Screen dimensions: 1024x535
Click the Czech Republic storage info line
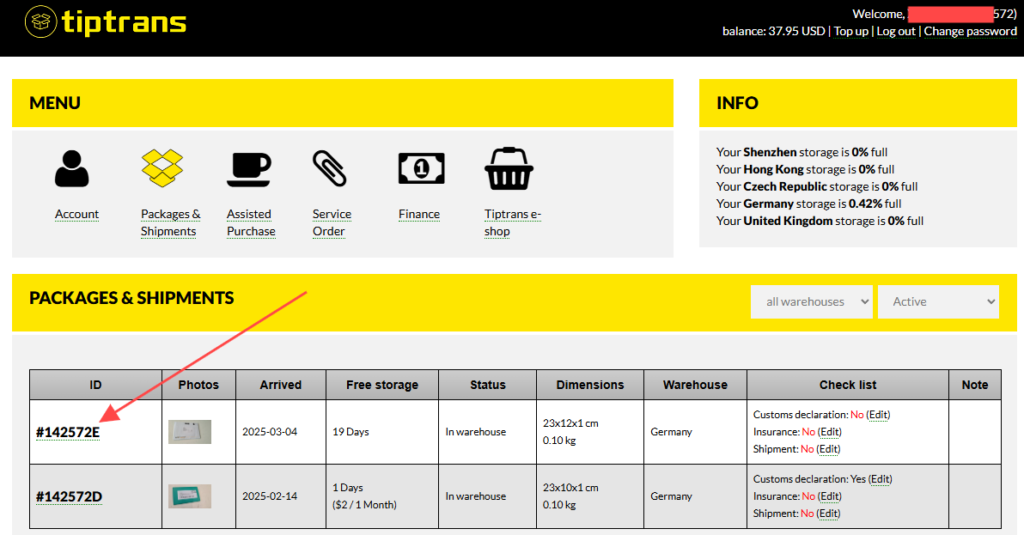(x=817, y=187)
